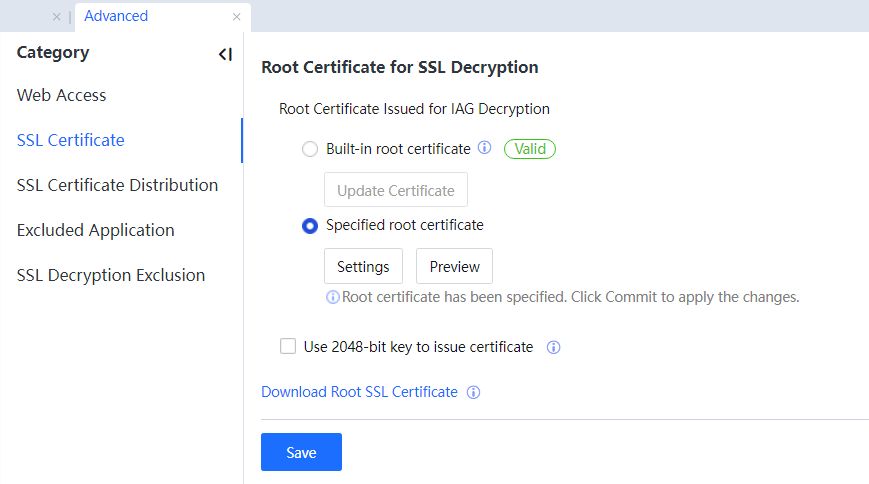Save the SSL certificate configuration
Viewport: 869px width, 484px height.
point(301,452)
